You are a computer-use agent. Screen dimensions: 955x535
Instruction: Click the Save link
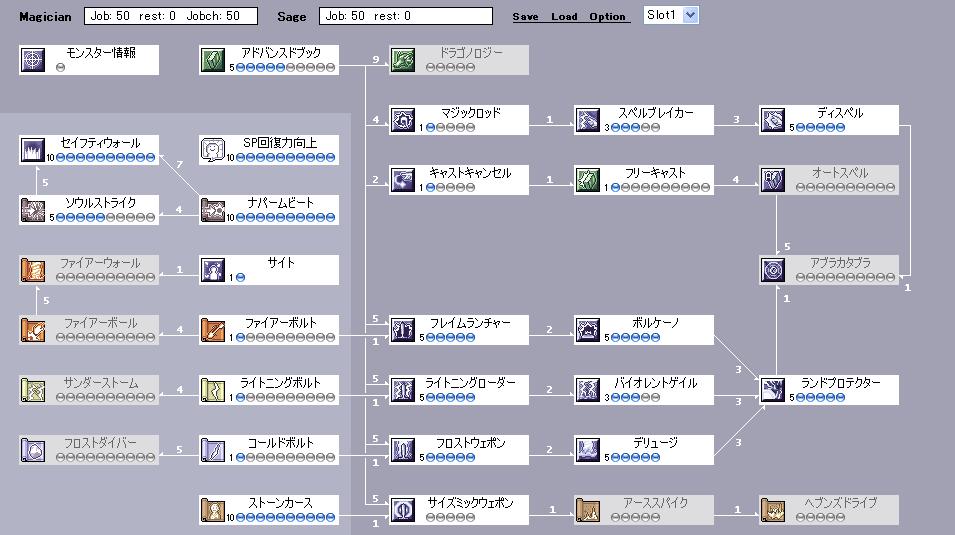click(525, 16)
